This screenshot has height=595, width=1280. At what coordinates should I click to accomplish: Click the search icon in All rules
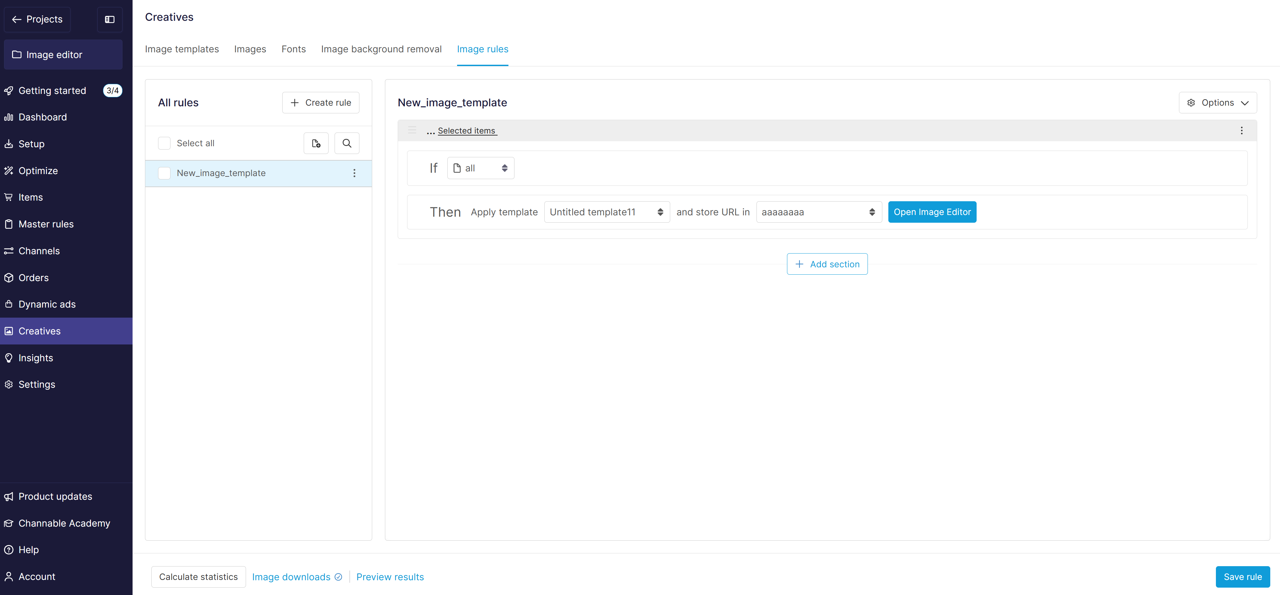(x=347, y=143)
